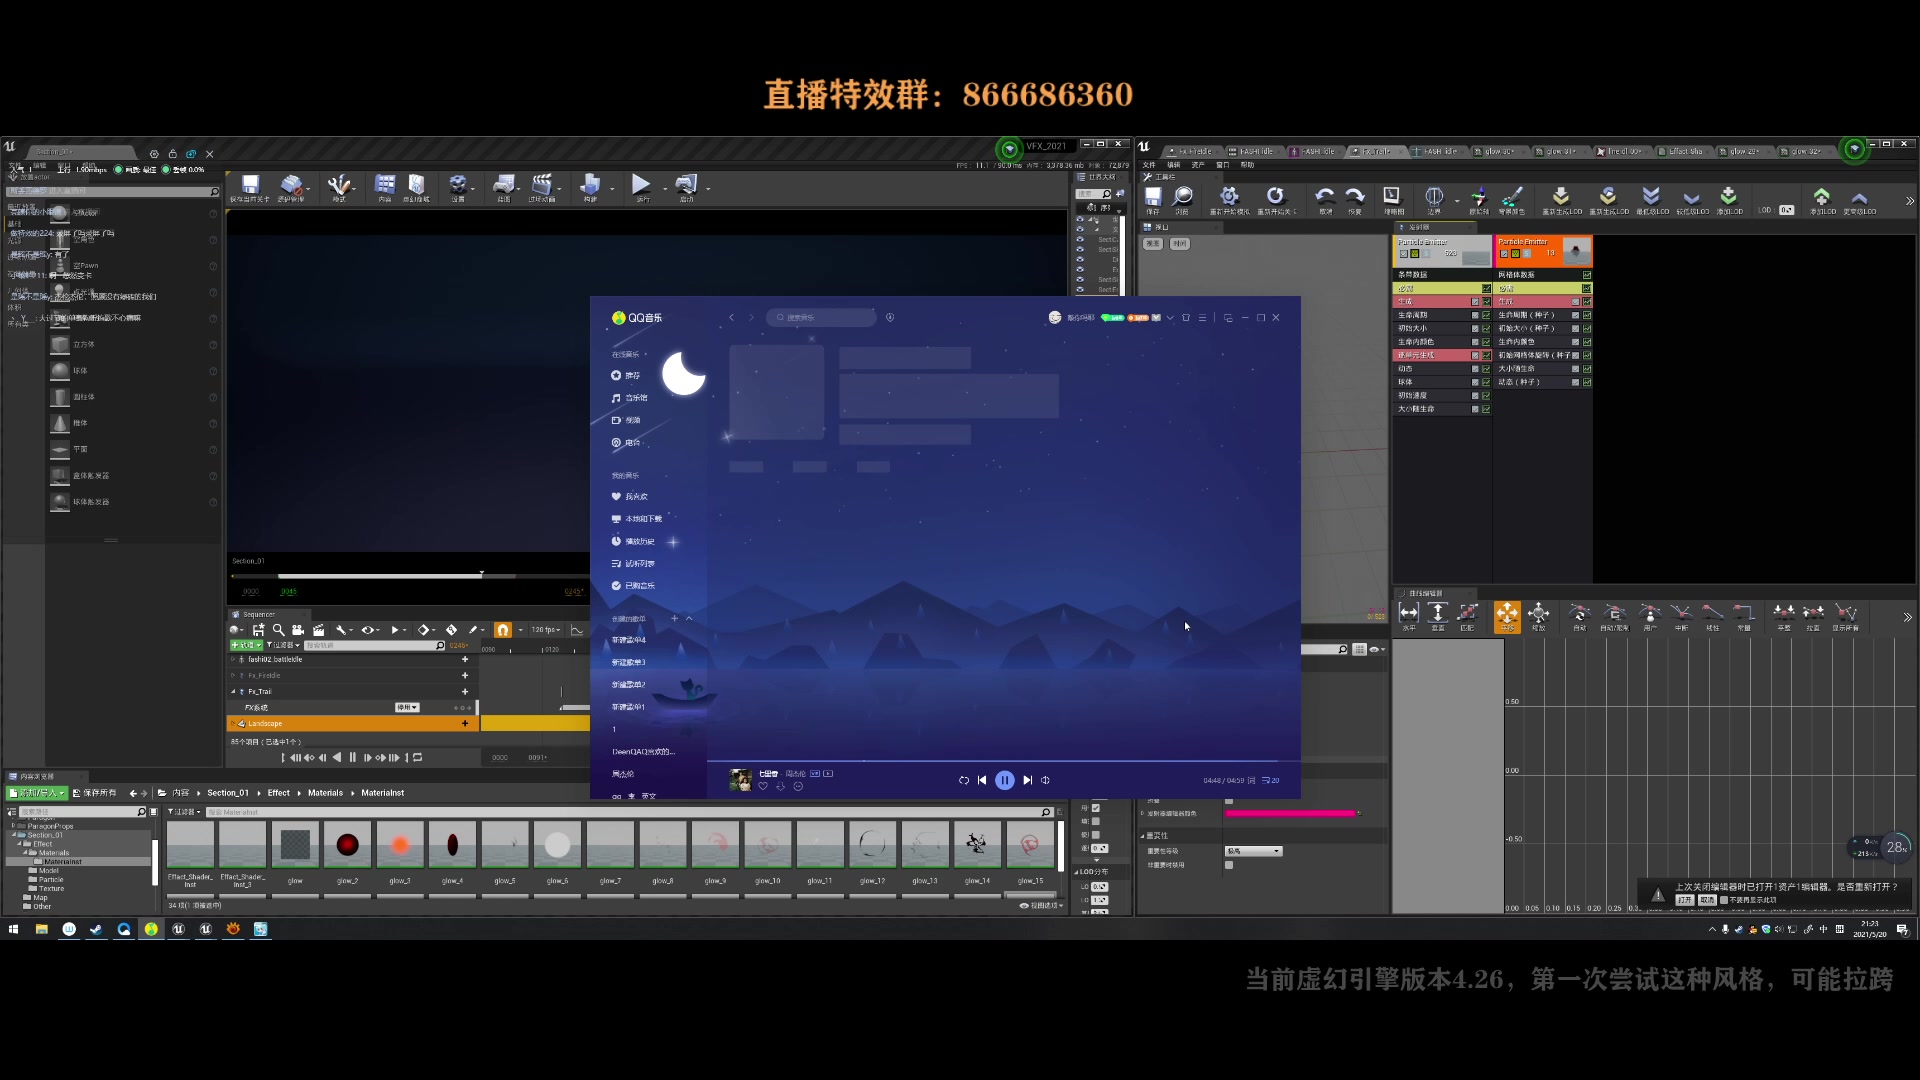The height and width of the screenshot is (1080, 1920).
Task: Open 音乐馆 in QQ Music sidebar
Action: tap(630, 398)
